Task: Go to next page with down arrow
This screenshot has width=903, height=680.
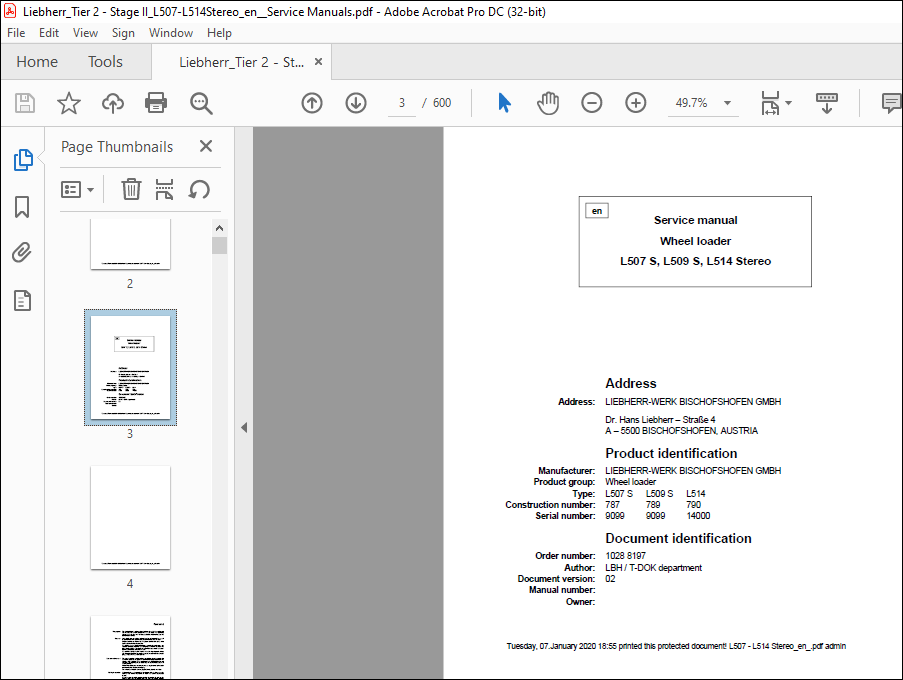Action: click(x=356, y=103)
